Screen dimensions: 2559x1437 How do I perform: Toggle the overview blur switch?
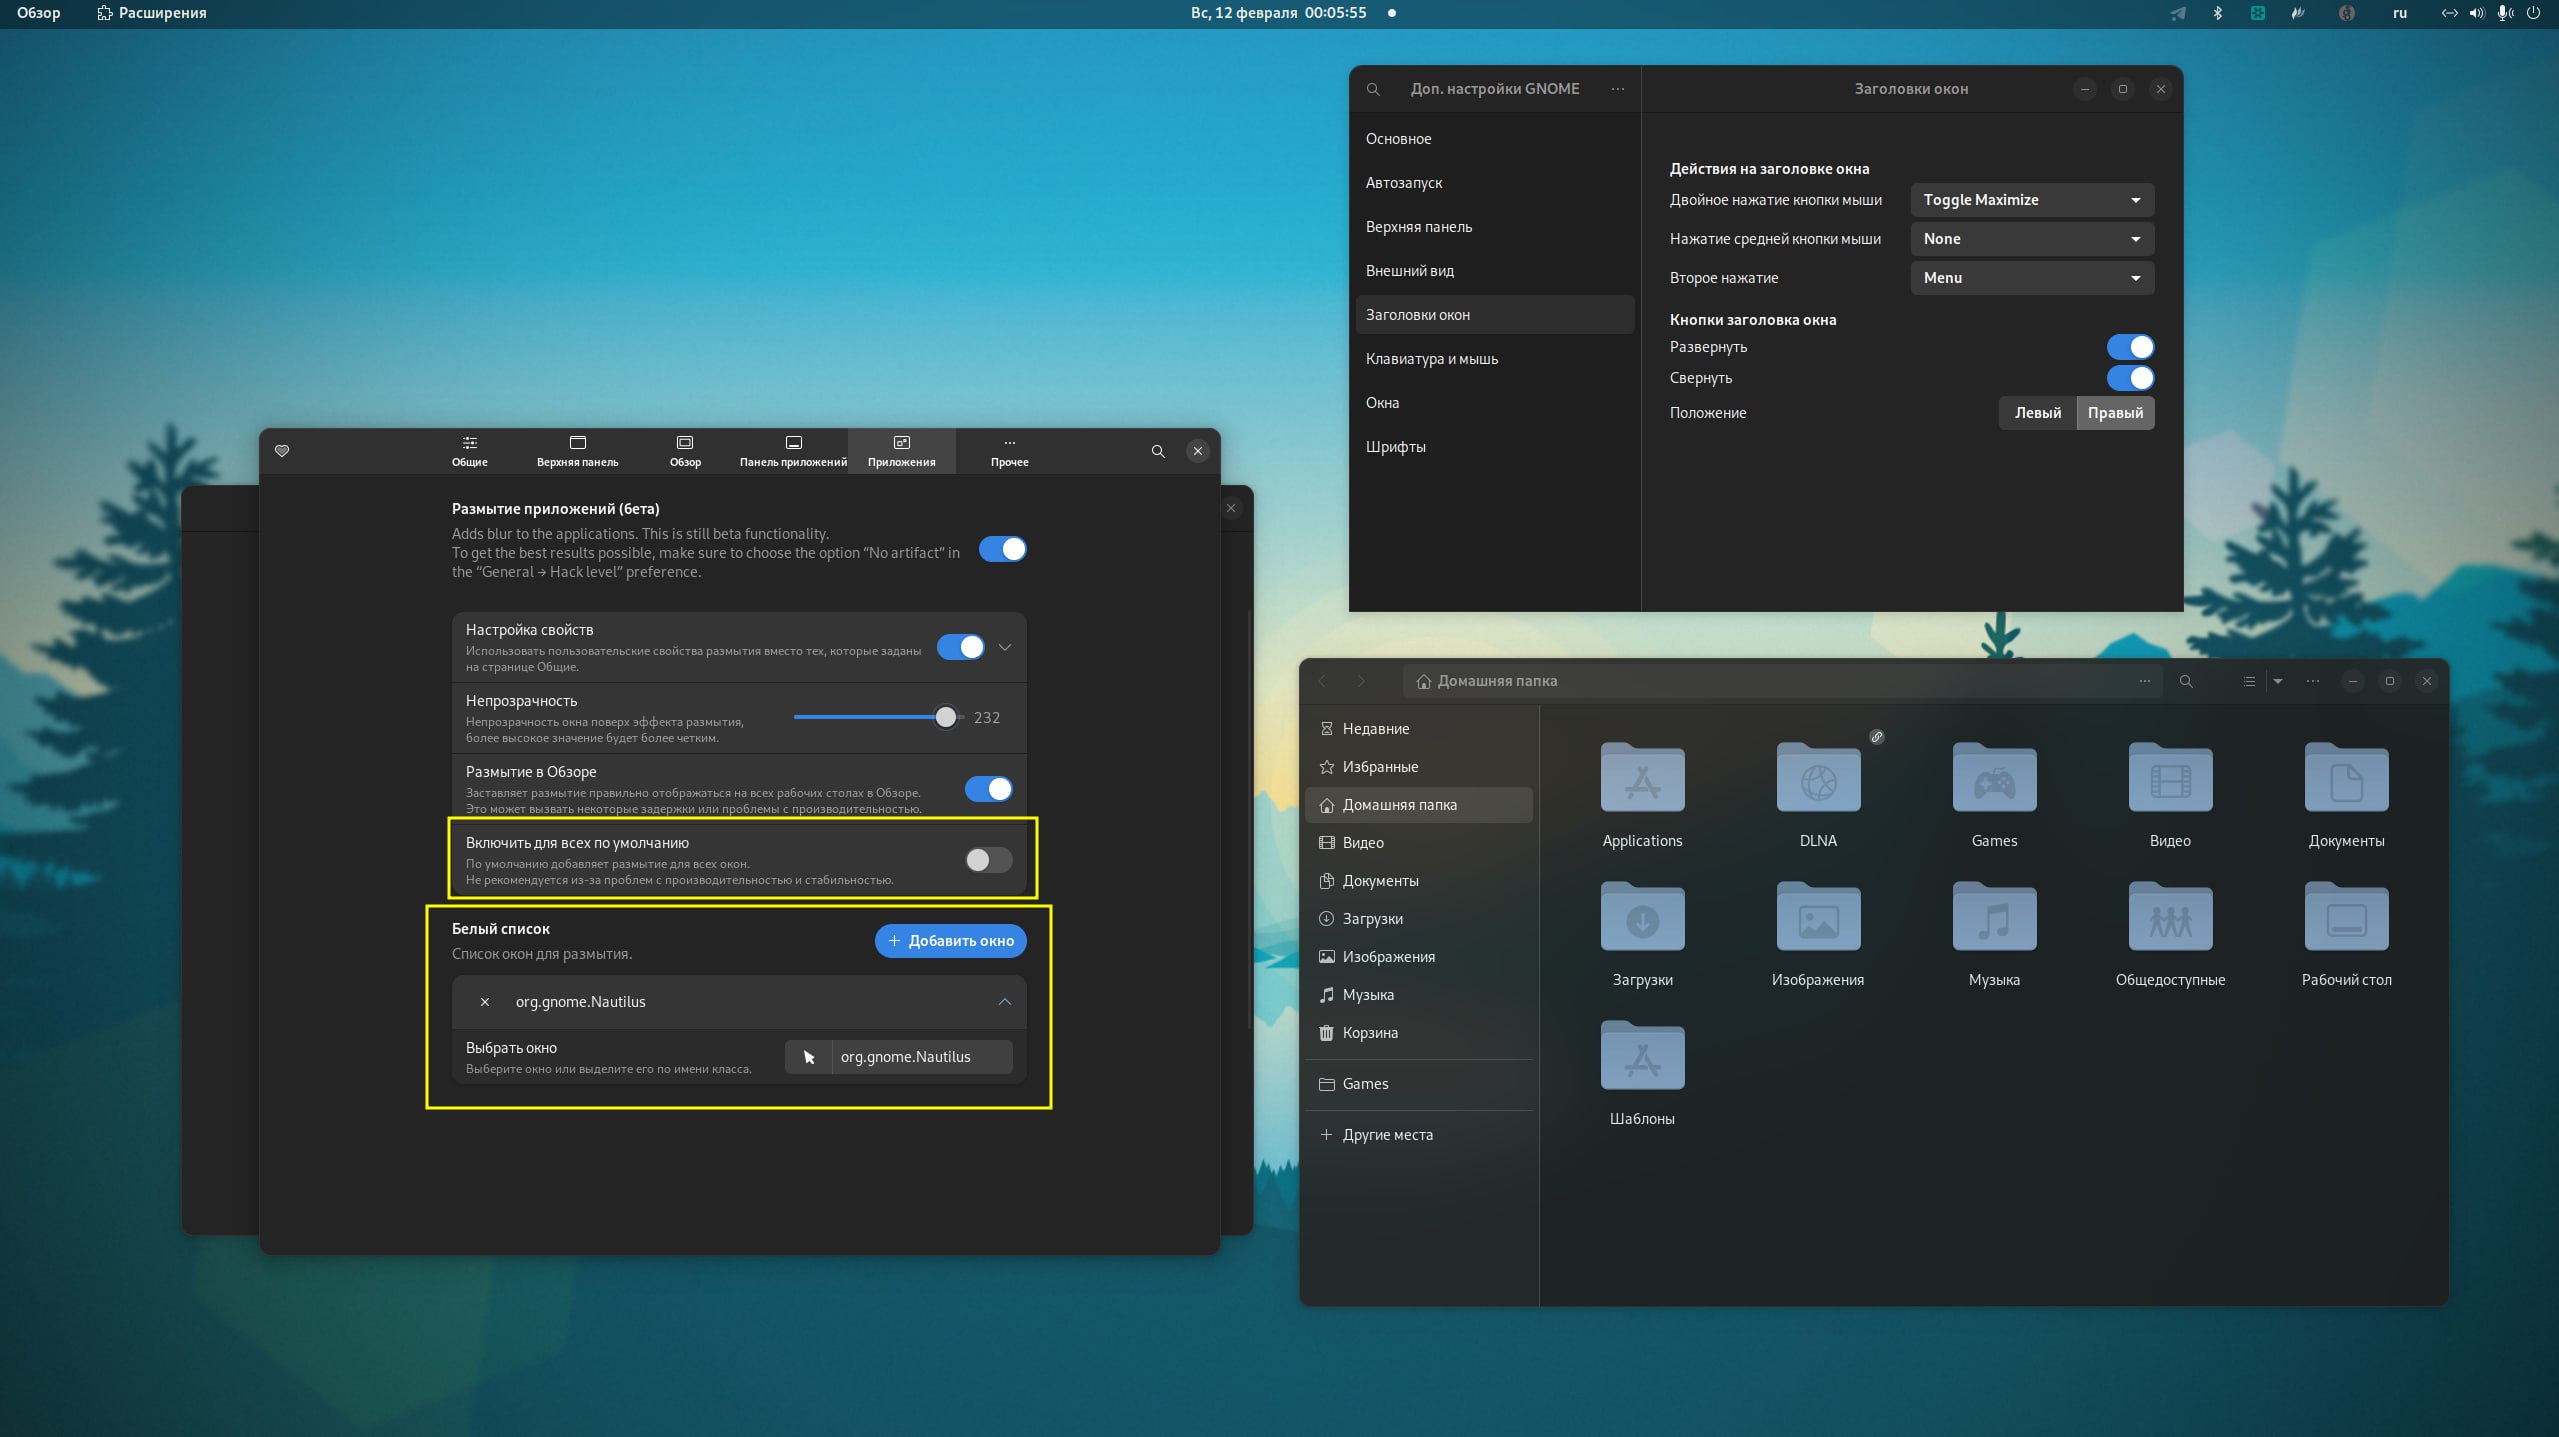(x=988, y=789)
